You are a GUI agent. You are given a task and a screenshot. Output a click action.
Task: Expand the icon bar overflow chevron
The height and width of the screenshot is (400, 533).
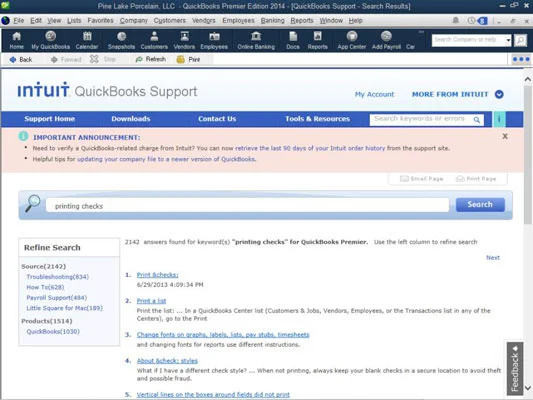click(422, 32)
